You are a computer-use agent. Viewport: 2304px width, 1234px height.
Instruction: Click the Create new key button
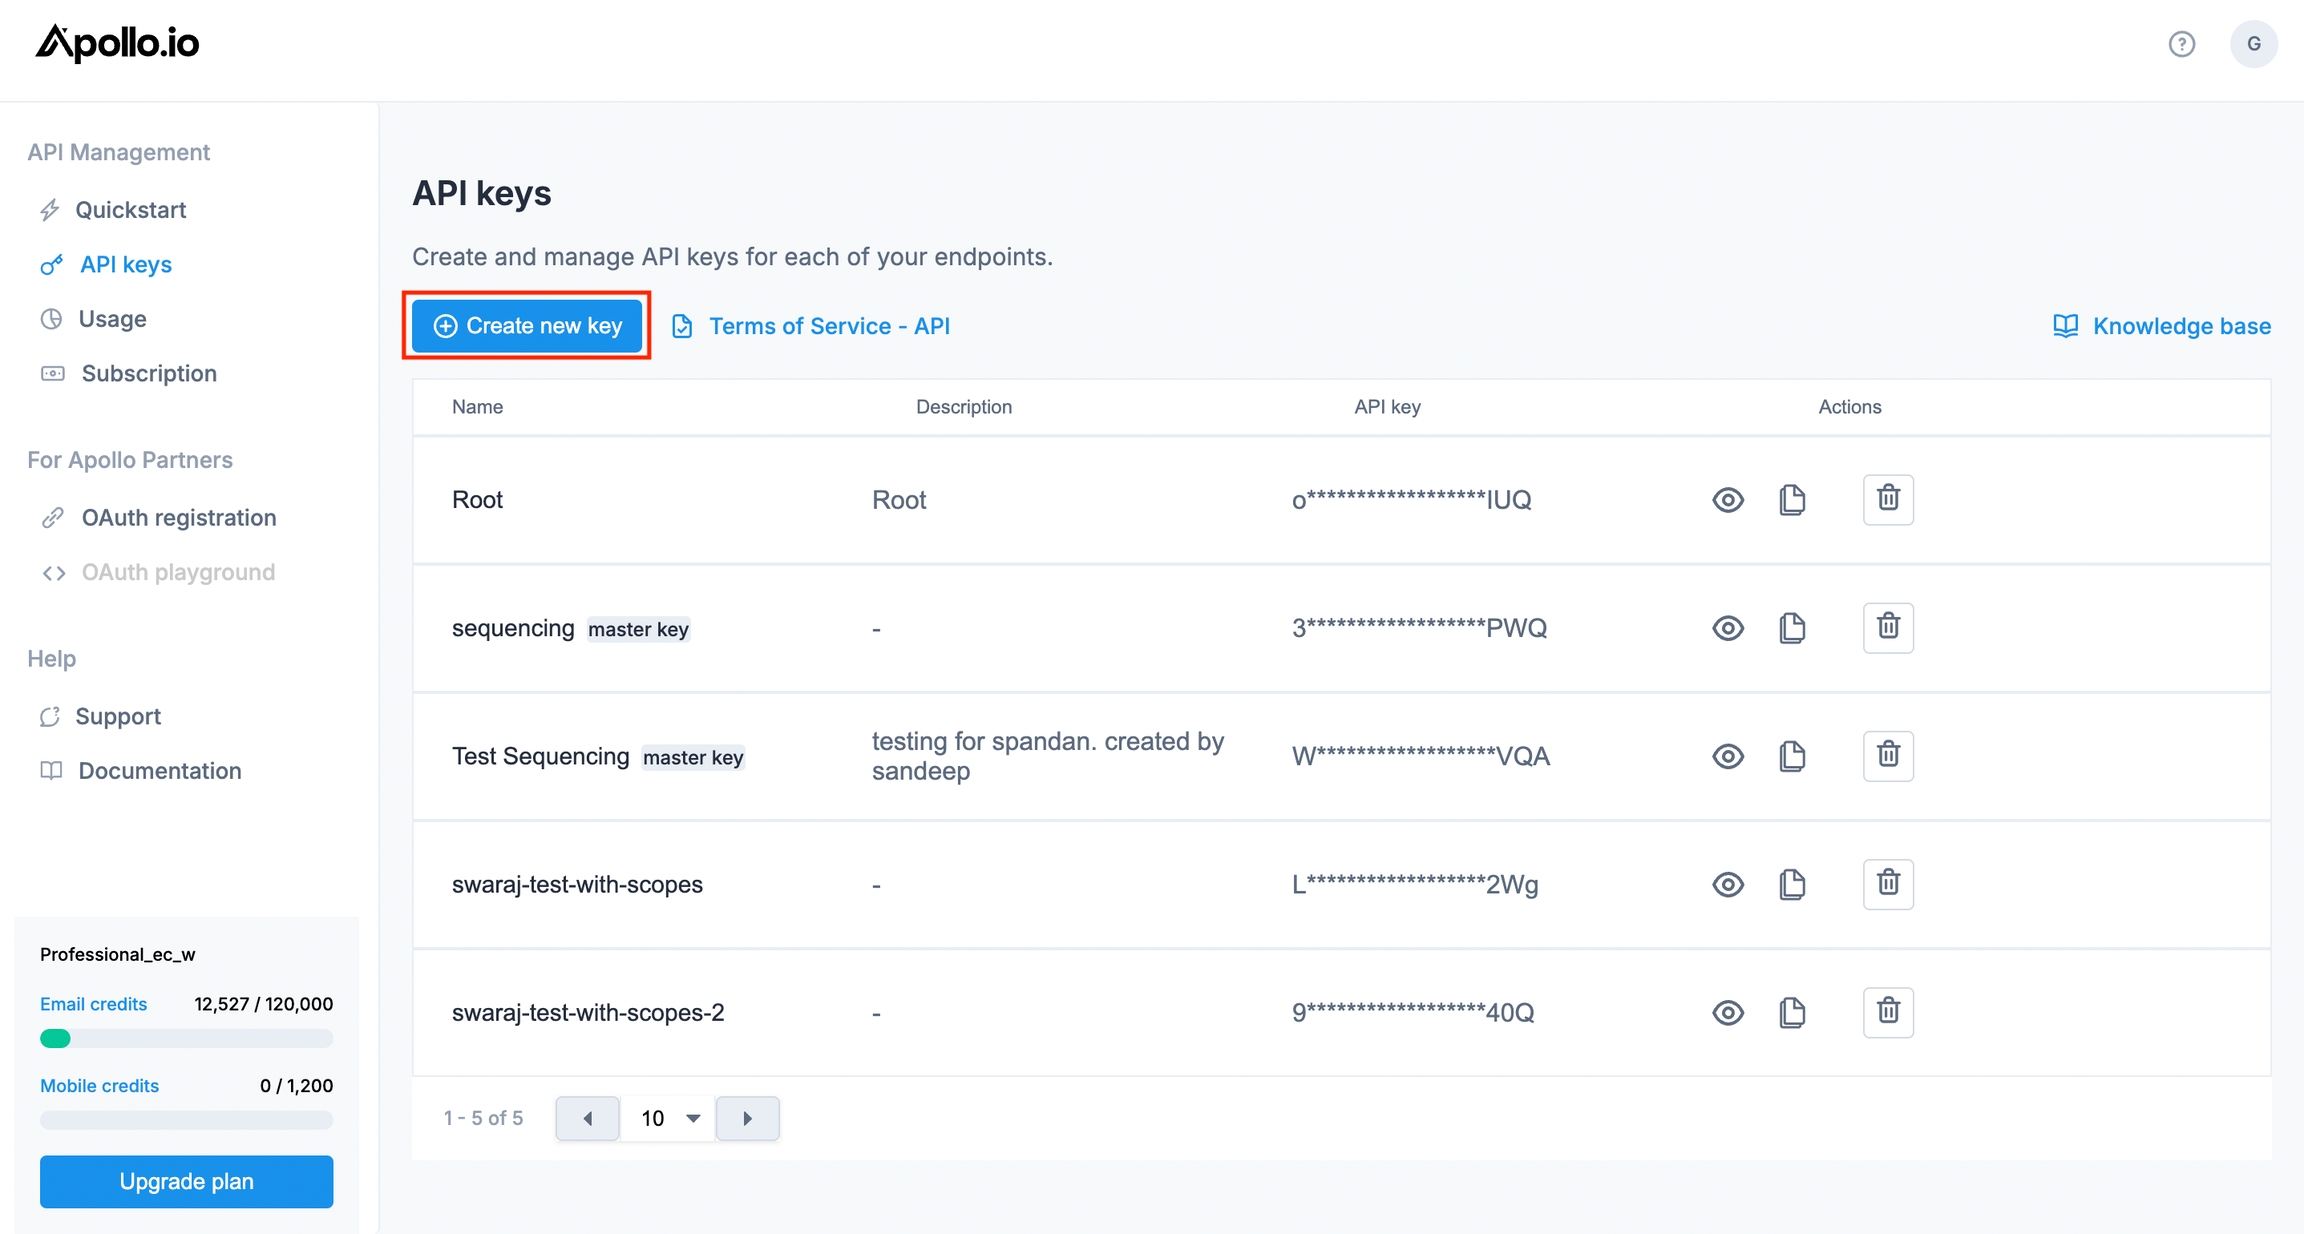[x=527, y=326]
